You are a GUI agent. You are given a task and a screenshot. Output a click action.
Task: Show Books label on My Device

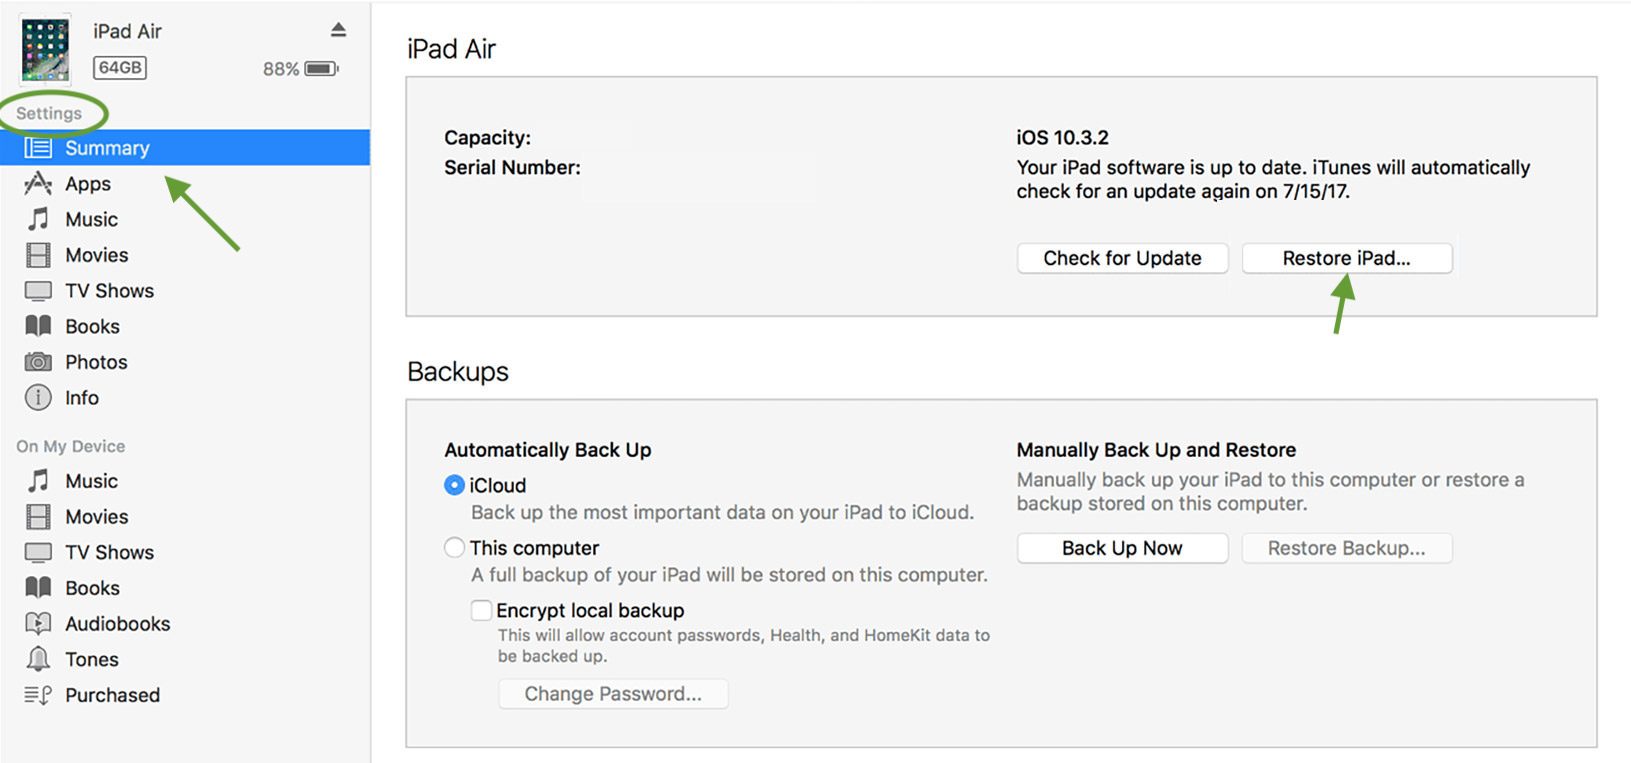point(92,588)
